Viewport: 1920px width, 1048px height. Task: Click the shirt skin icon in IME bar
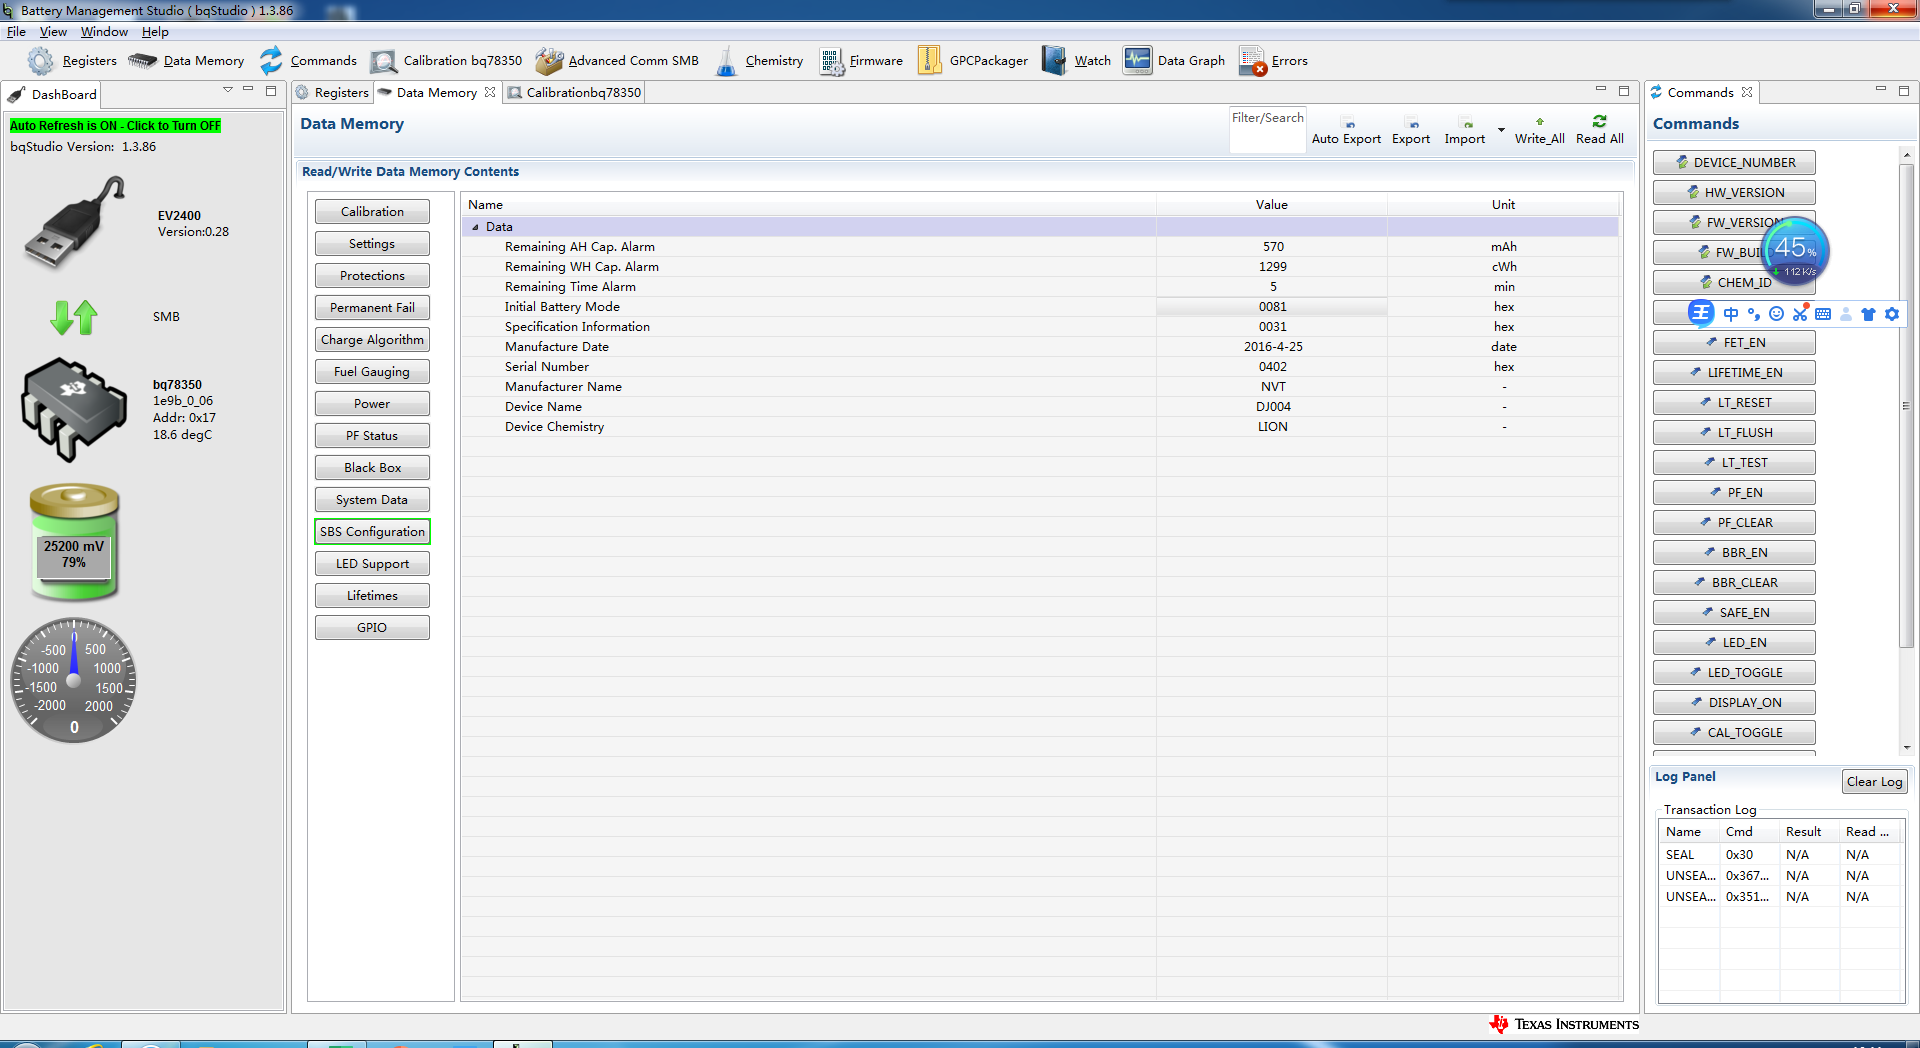coord(1868,314)
